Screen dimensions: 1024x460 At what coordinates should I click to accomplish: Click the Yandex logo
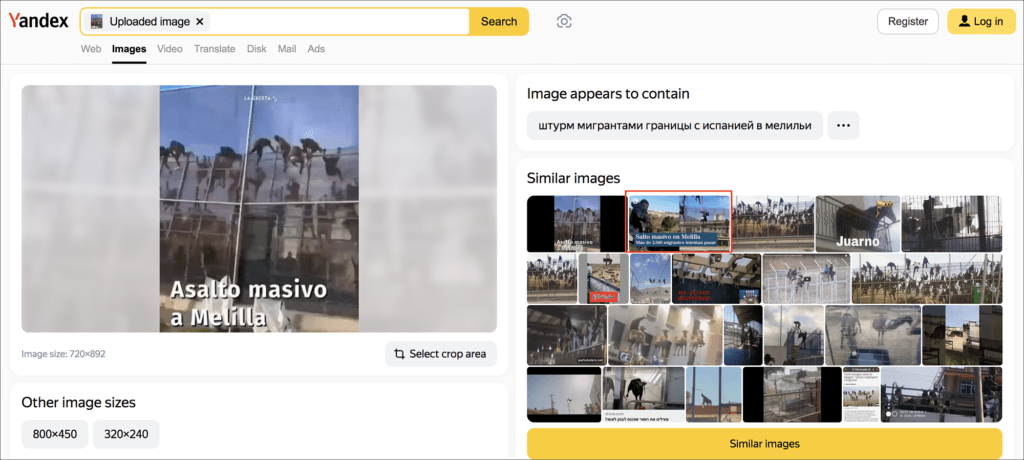click(38, 21)
